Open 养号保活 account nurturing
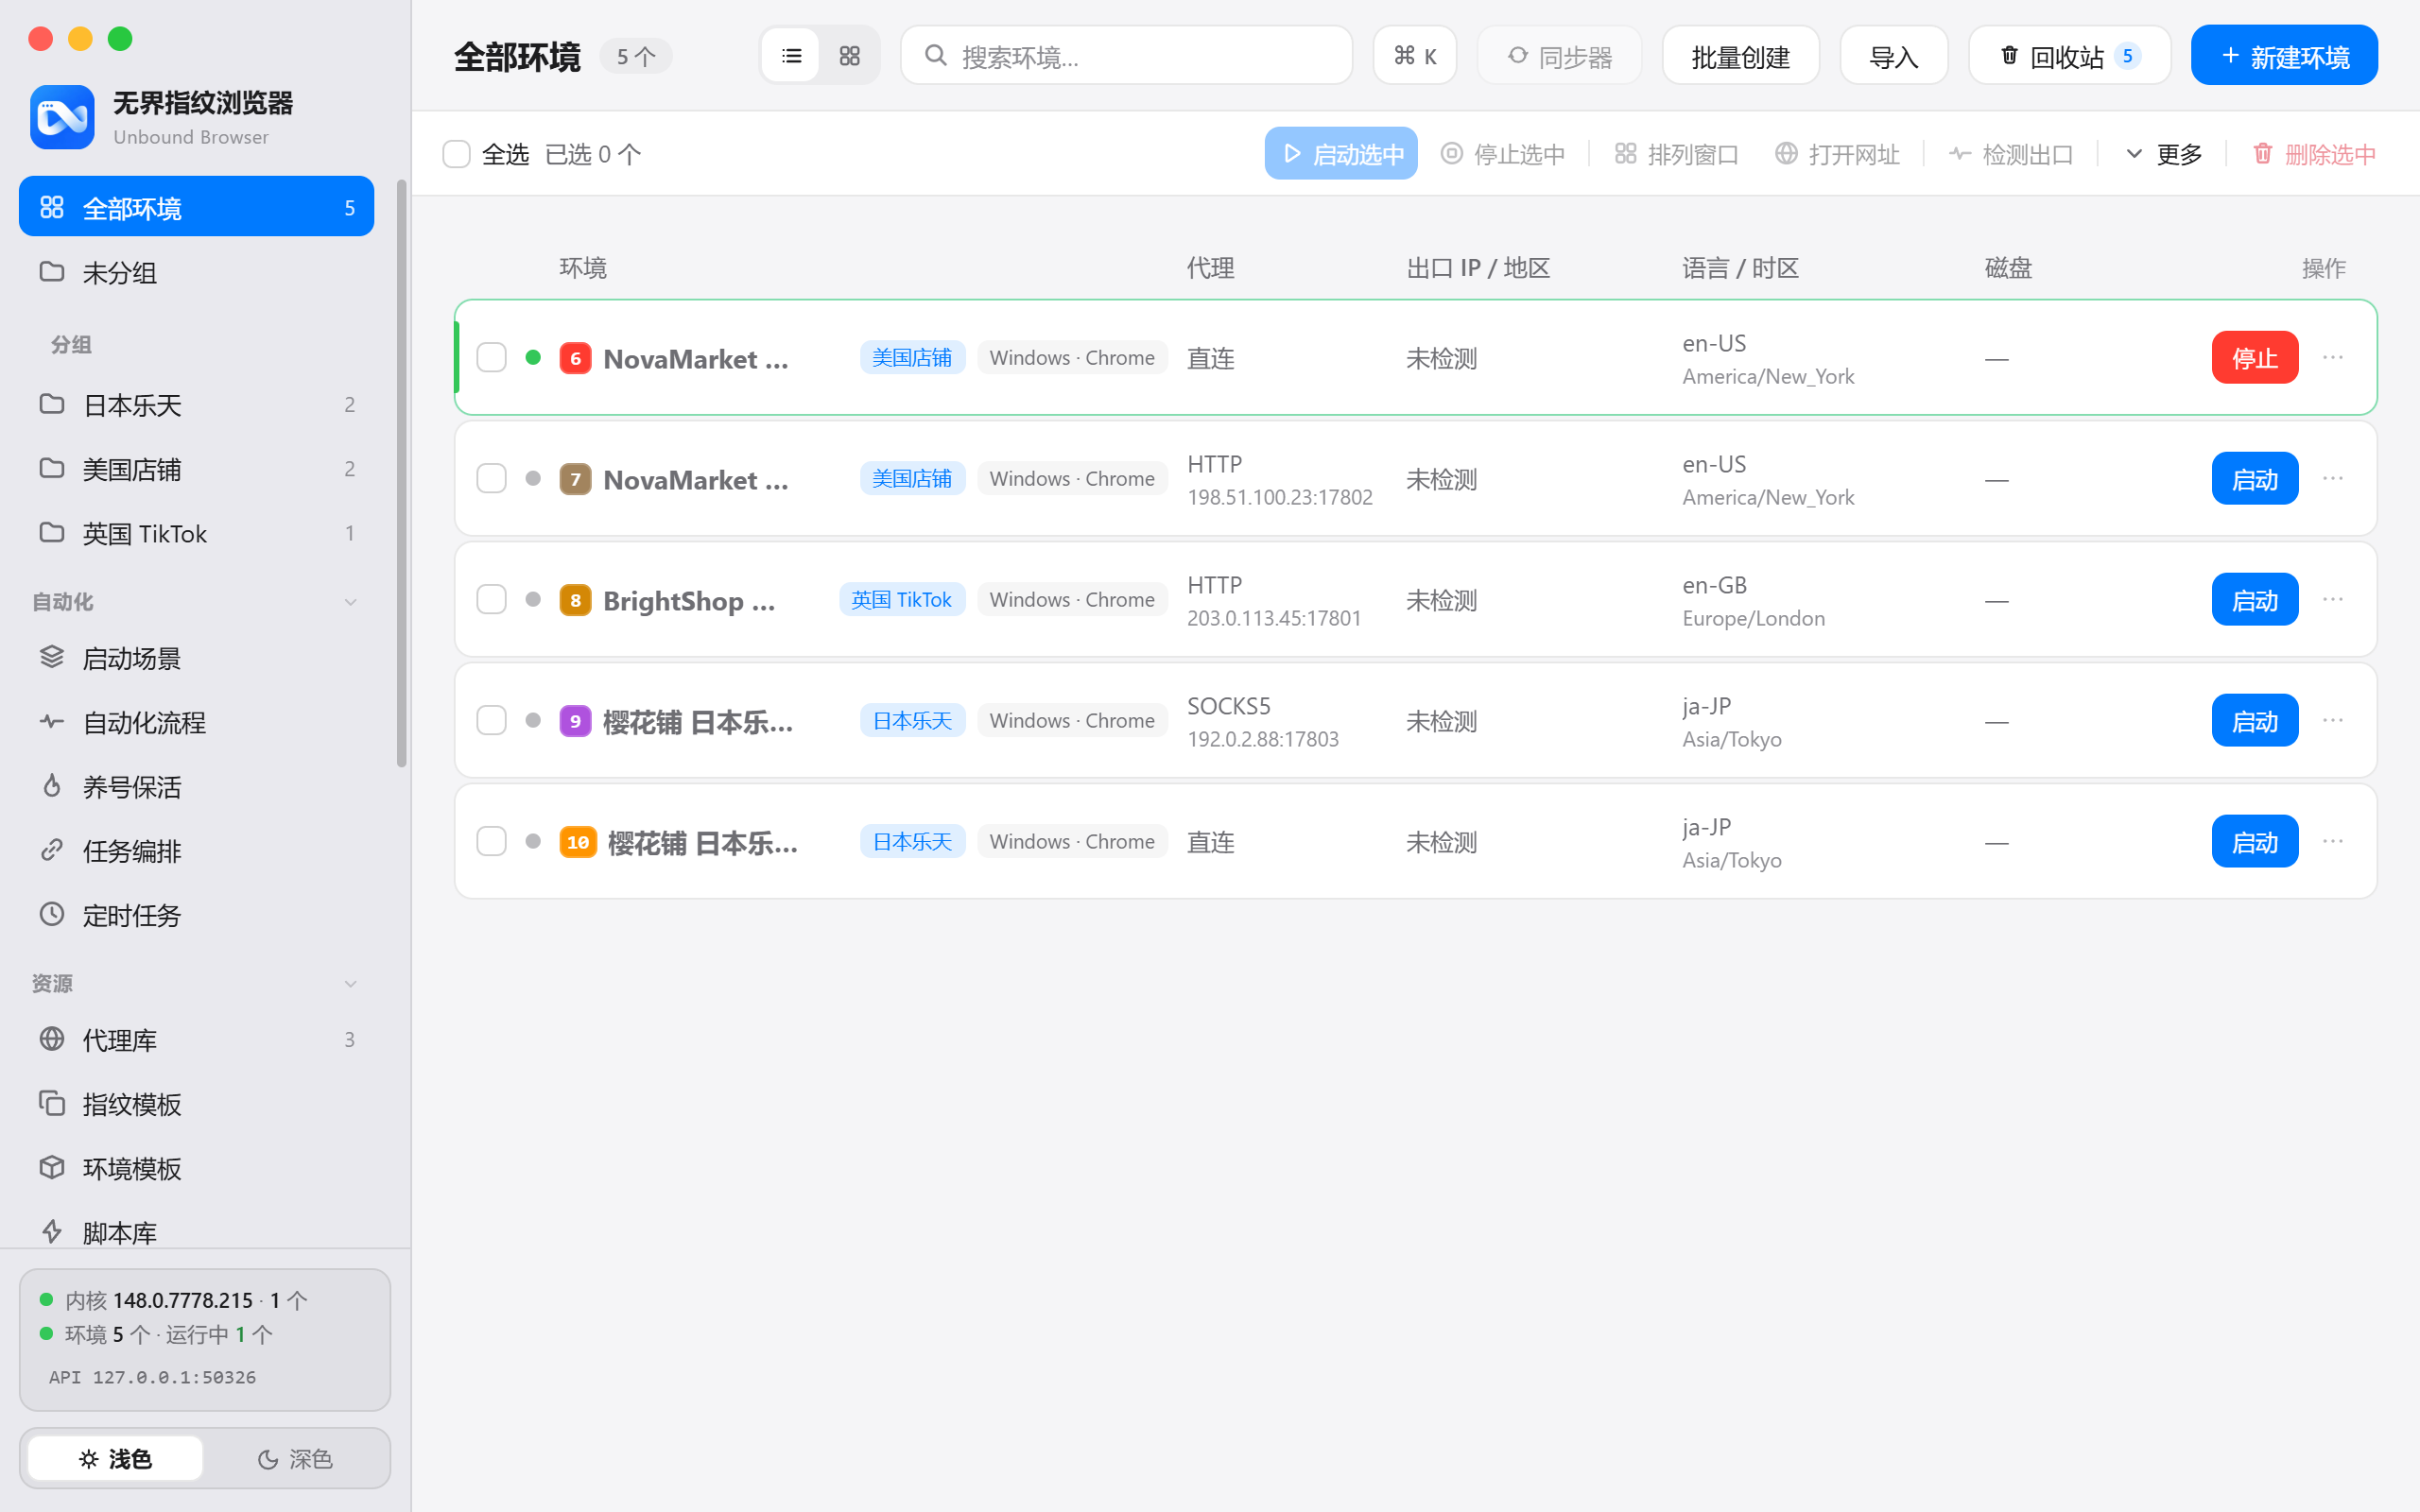 point(196,786)
